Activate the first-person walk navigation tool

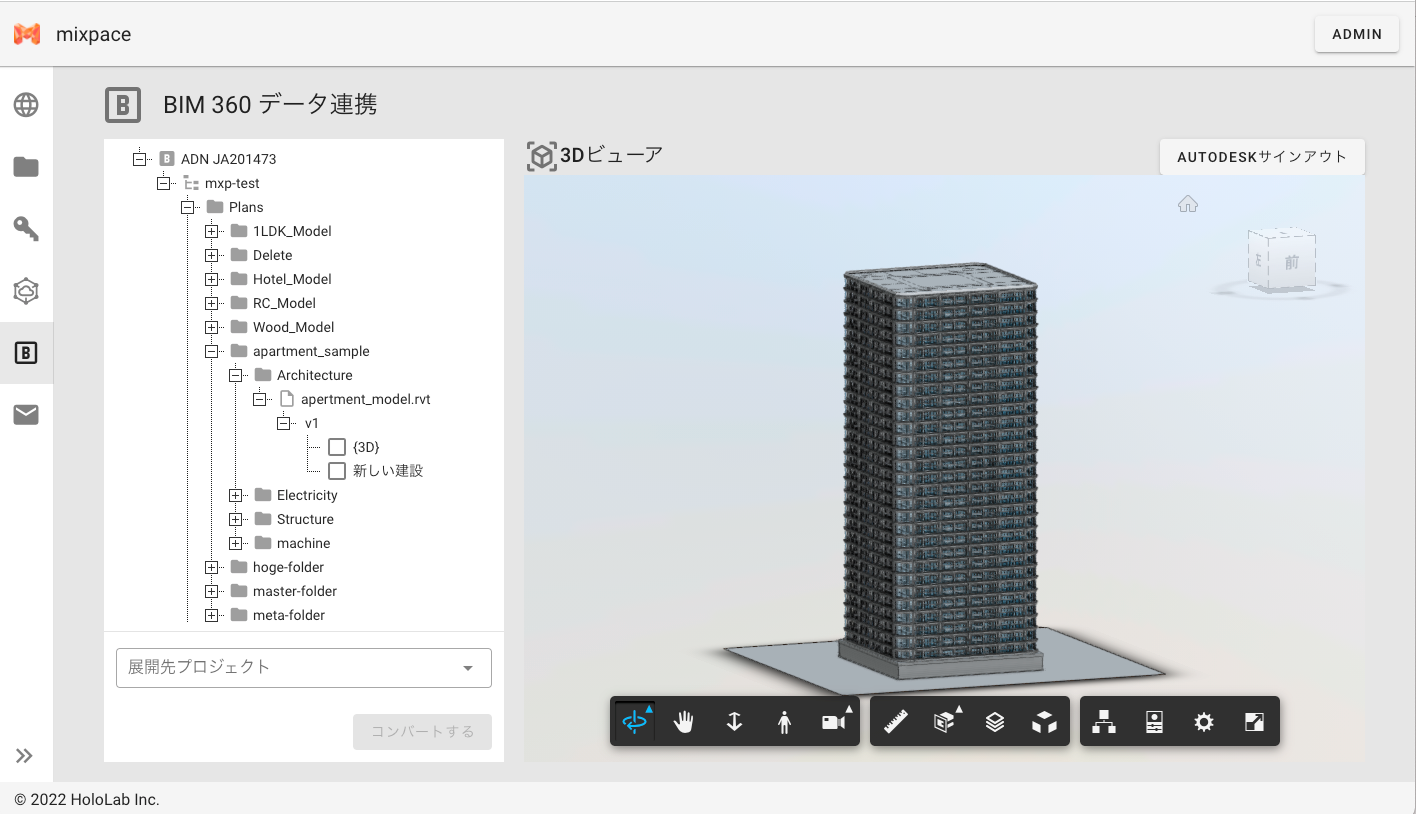(784, 721)
